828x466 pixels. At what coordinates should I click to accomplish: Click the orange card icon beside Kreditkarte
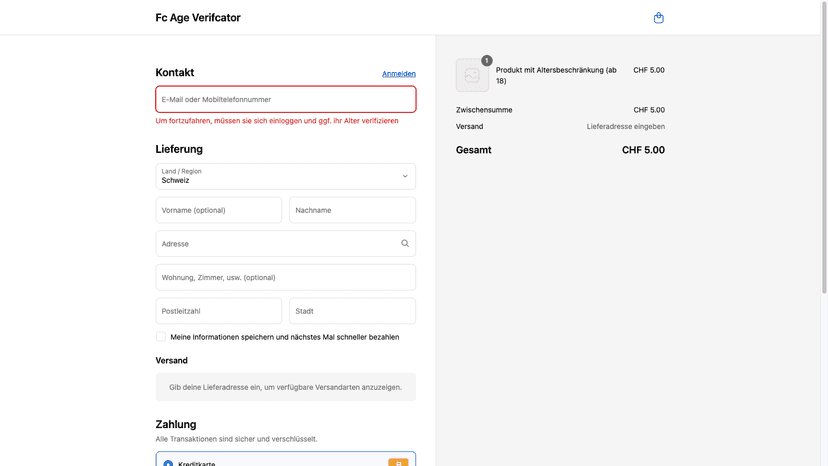[398, 462]
